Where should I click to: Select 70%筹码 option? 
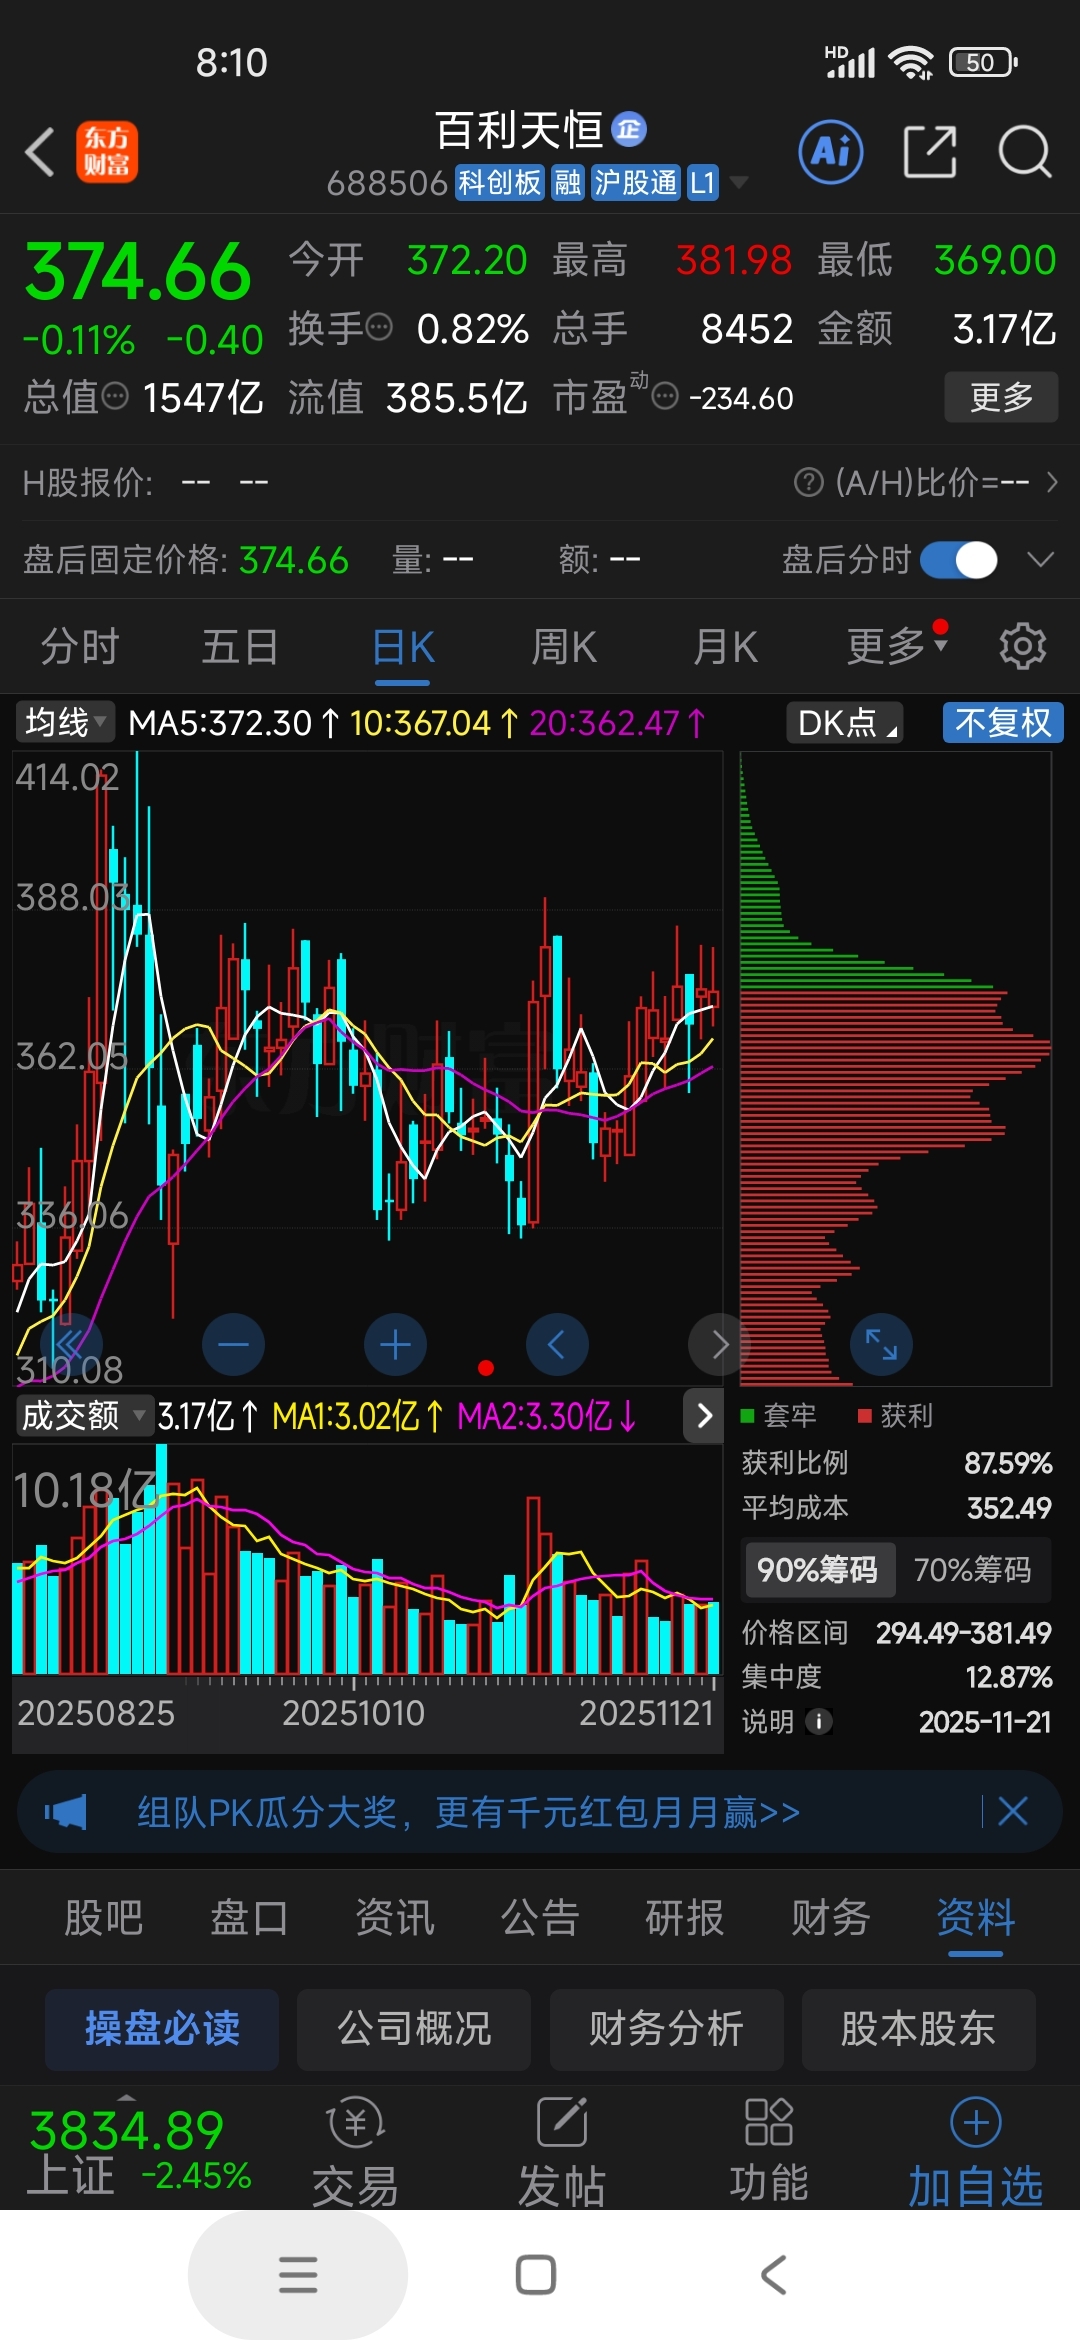coord(972,1570)
